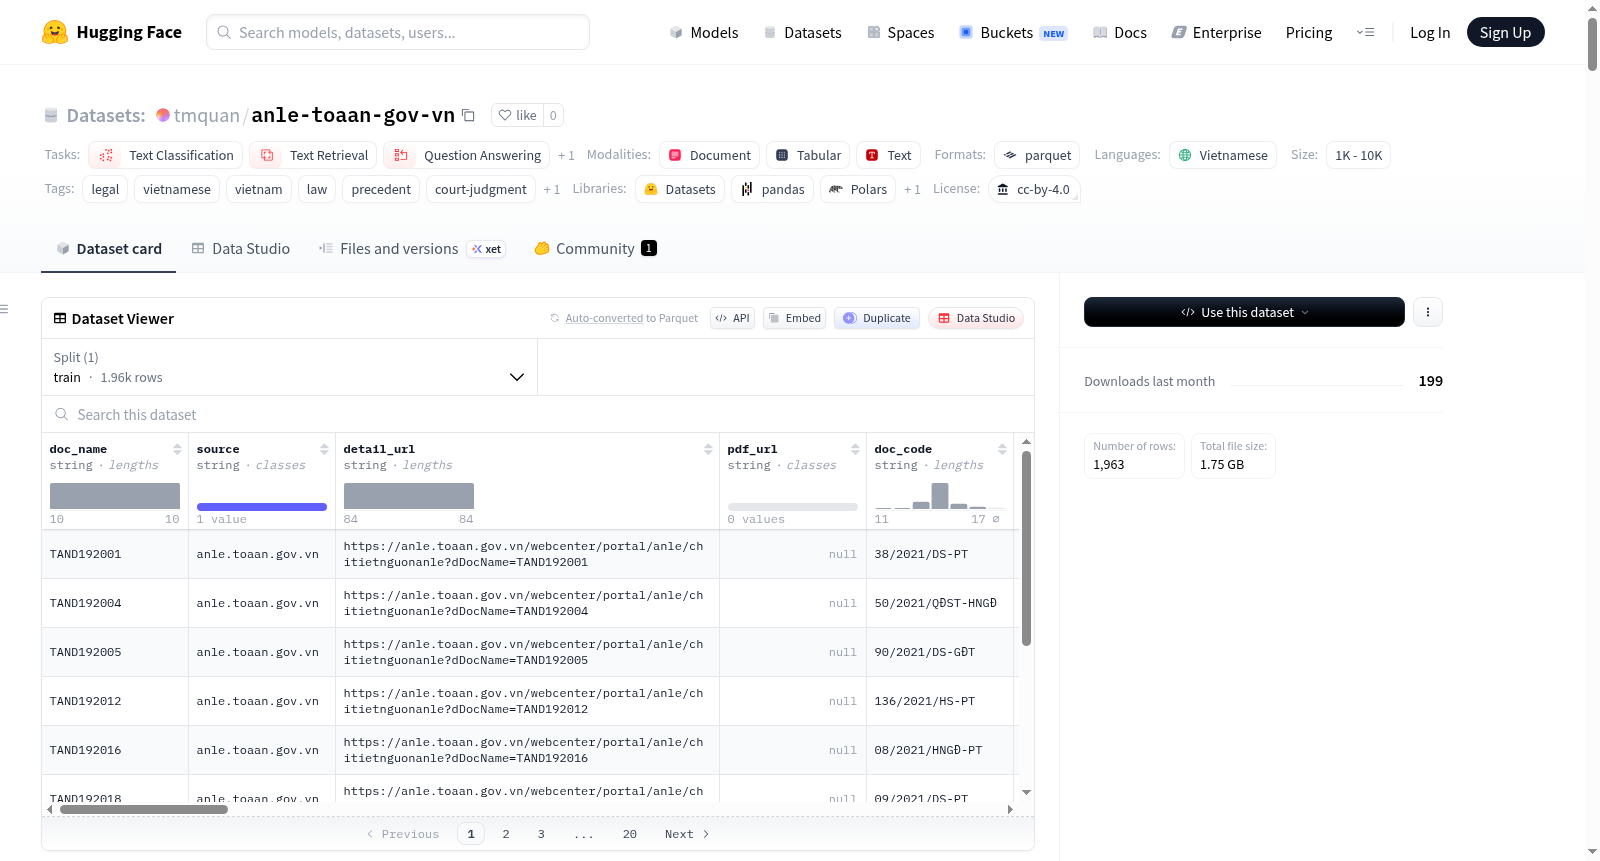Image resolution: width=1600 pixels, height=861 pixels.
Task: Open the Text Retrieval task tag
Action: (x=314, y=155)
